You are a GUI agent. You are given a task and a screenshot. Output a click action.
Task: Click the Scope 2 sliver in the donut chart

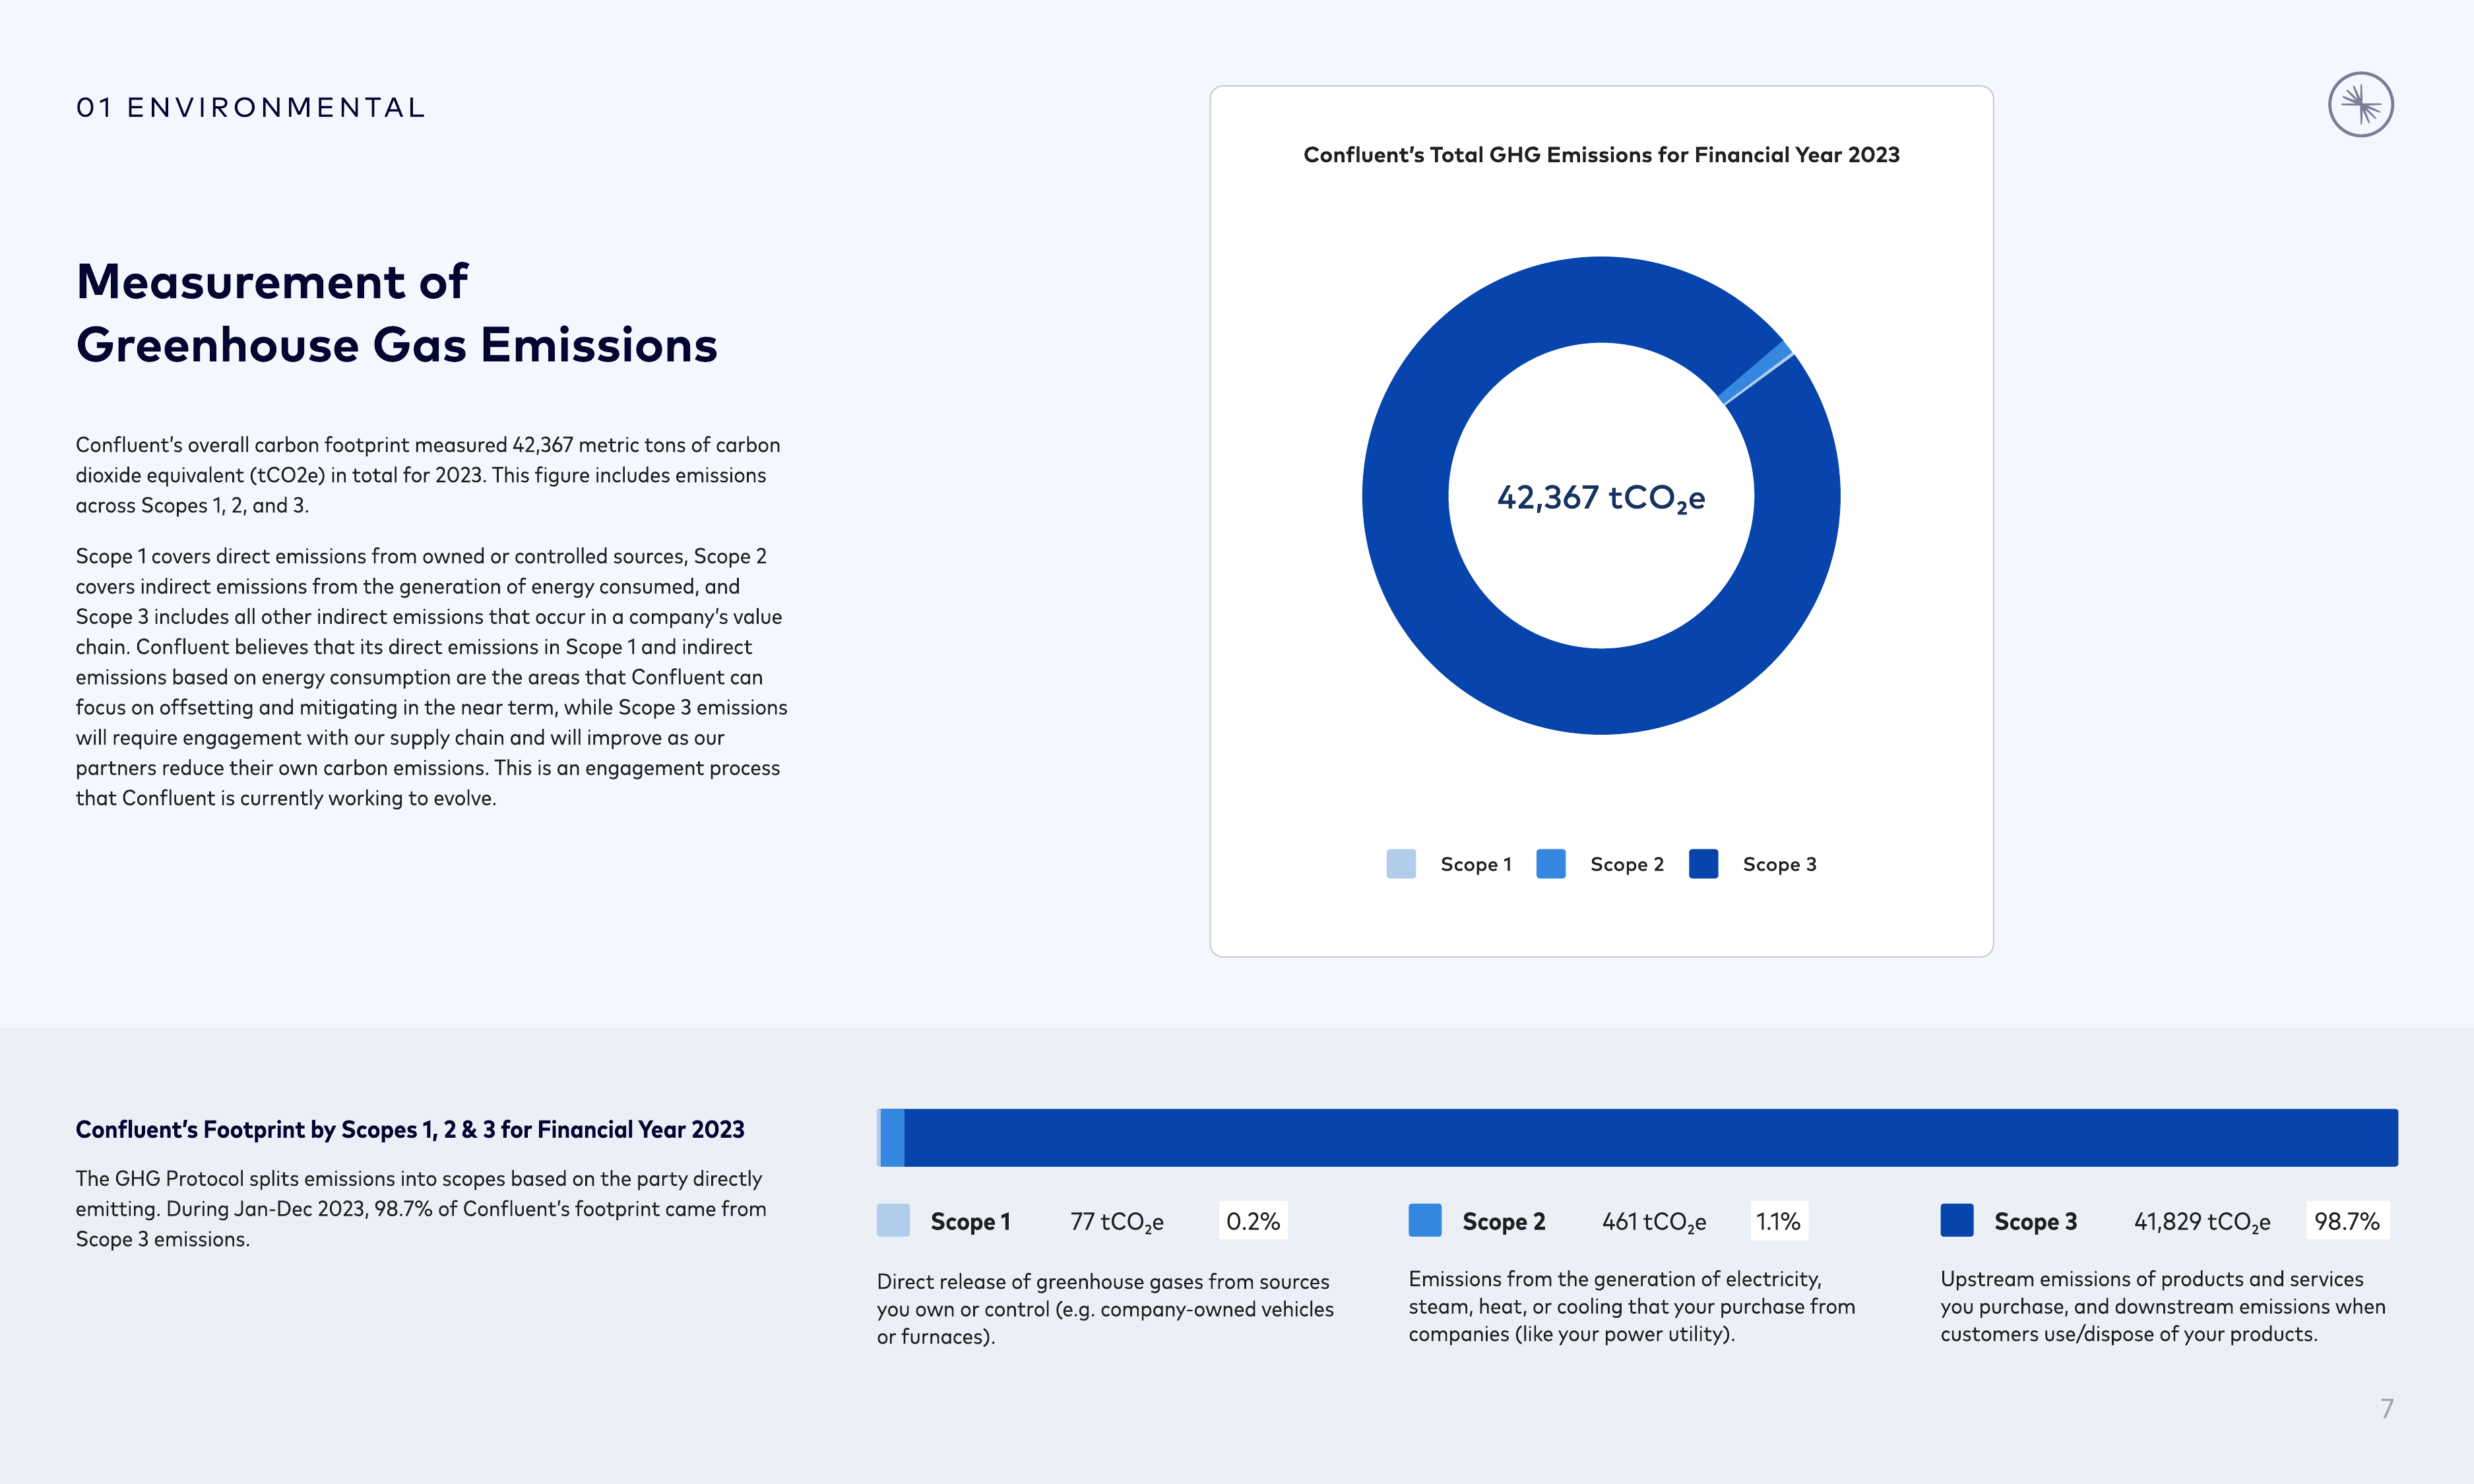pos(1756,372)
